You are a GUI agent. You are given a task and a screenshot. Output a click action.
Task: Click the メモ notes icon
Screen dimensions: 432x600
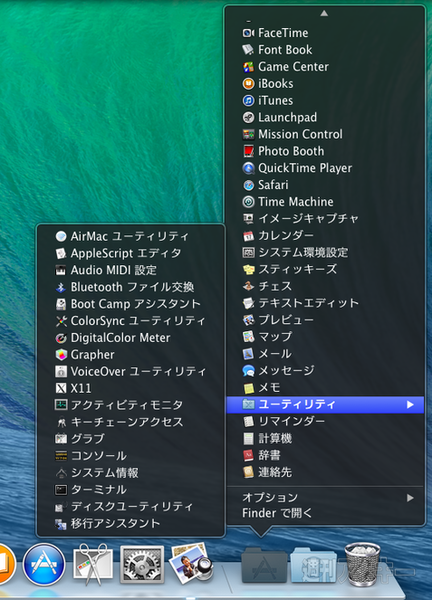(x=248, y=388)
